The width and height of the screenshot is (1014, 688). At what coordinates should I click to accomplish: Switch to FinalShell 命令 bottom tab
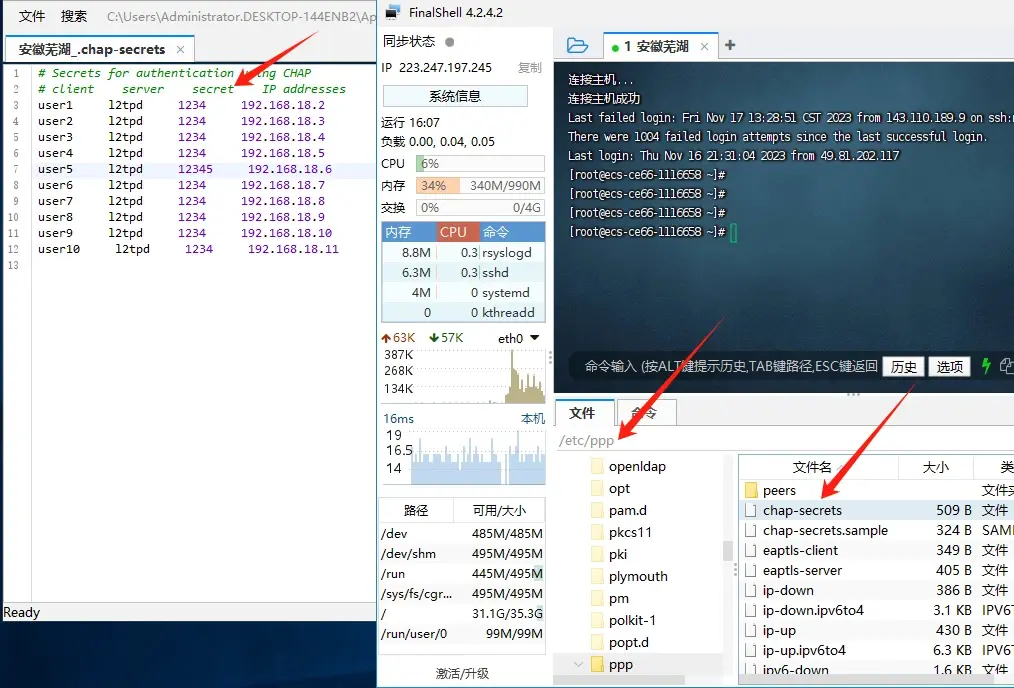(646, 413)
